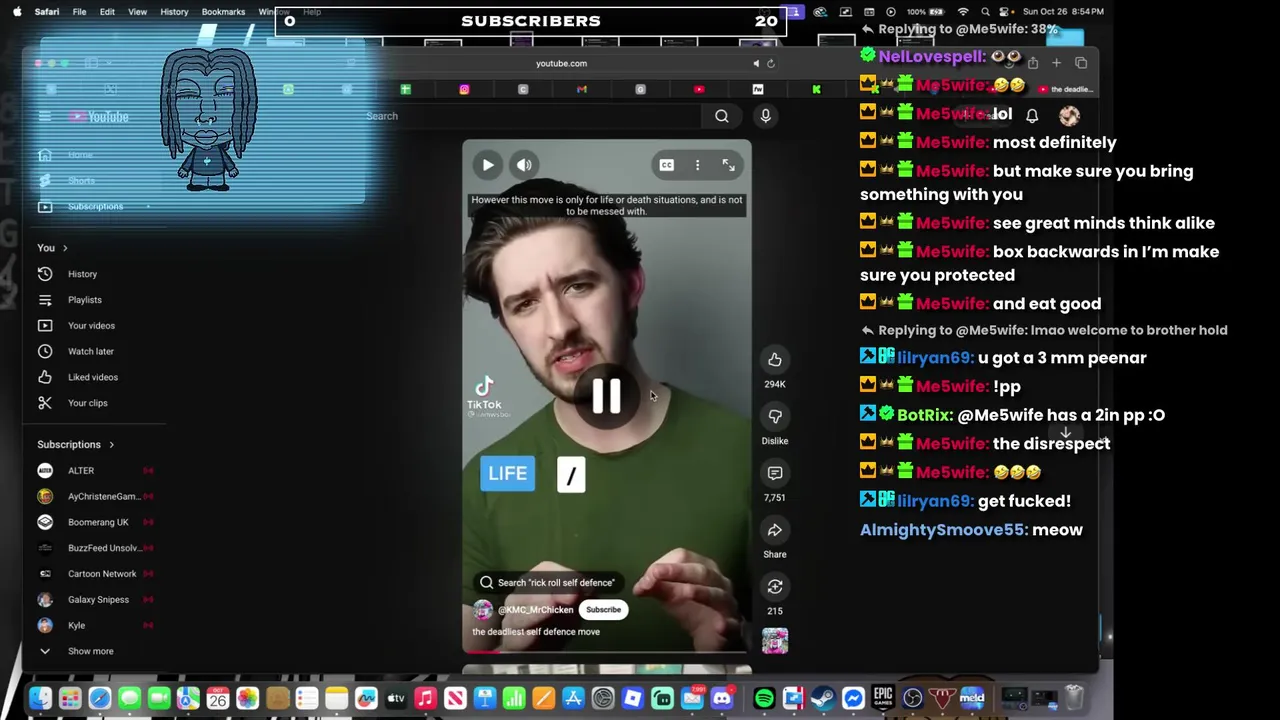The height and width of the screenshot is (720, 1280).
Task: Open Liked videos list
Action: coord(92,377)
